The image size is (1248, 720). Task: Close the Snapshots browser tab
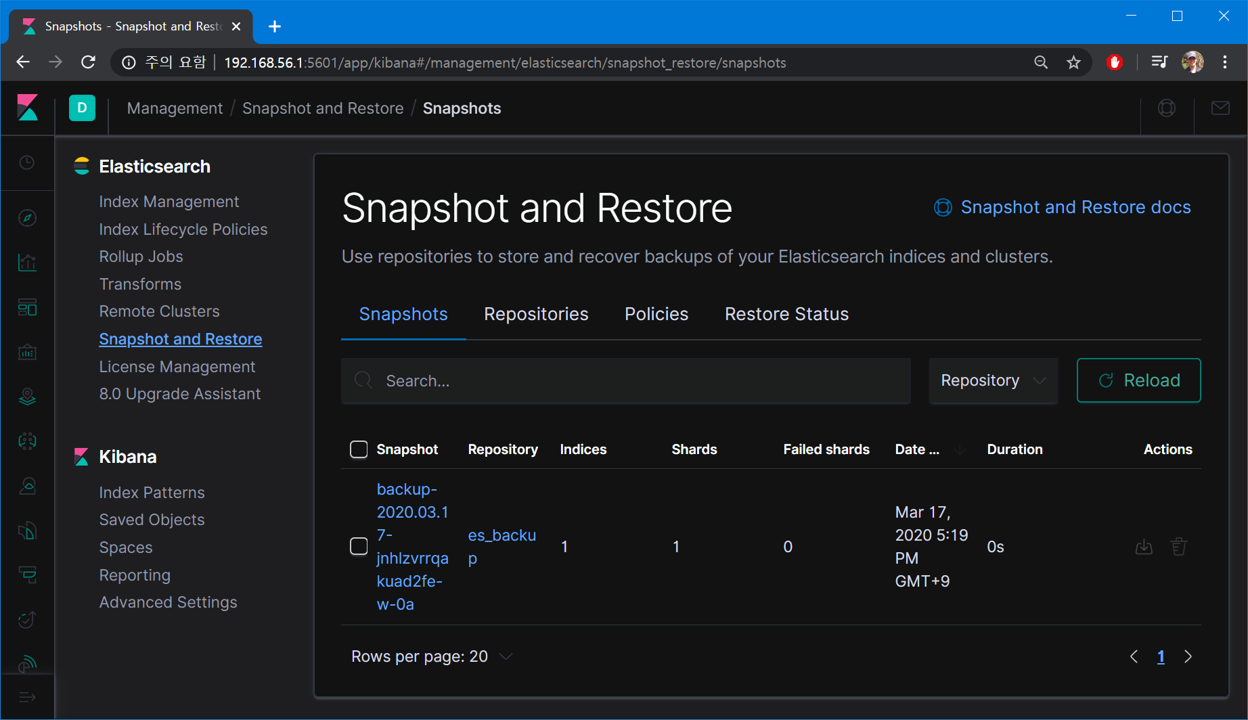tap(236, 26)
